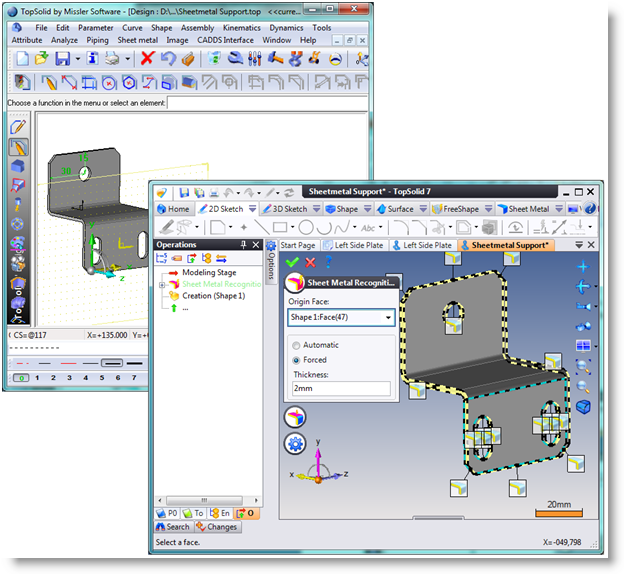Pin the Operations panel
The width and height of the screenshot is (624, 574).
coord(243,244)
